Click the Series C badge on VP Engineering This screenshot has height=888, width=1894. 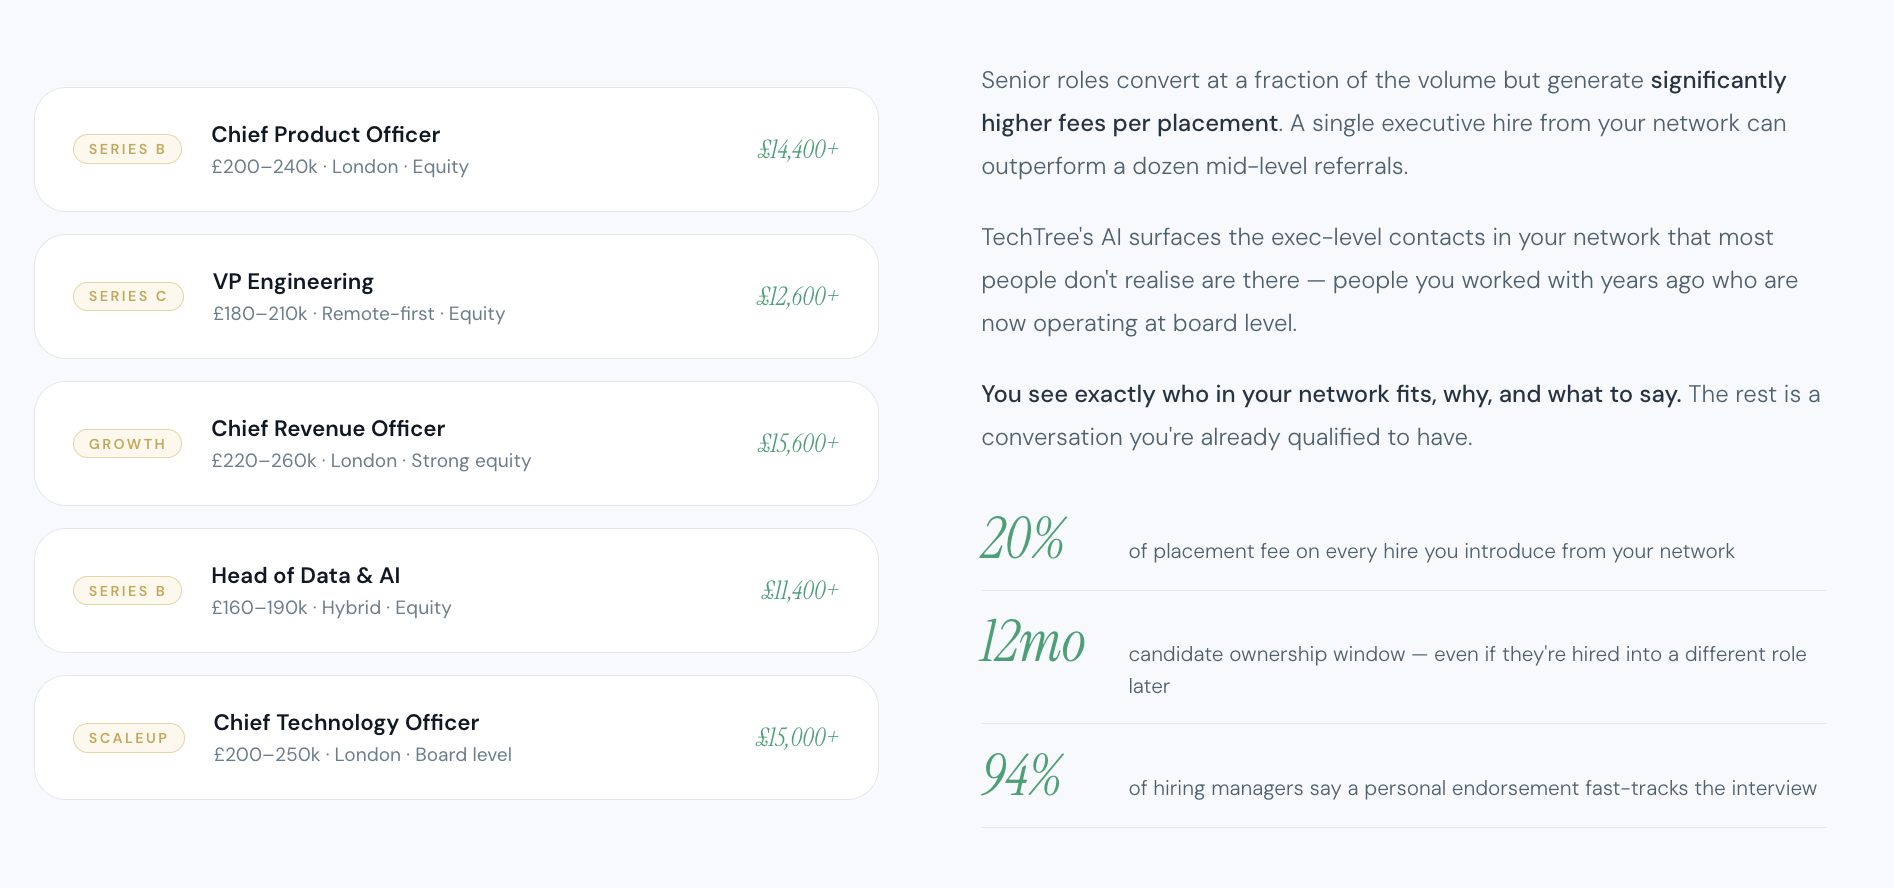128,296
